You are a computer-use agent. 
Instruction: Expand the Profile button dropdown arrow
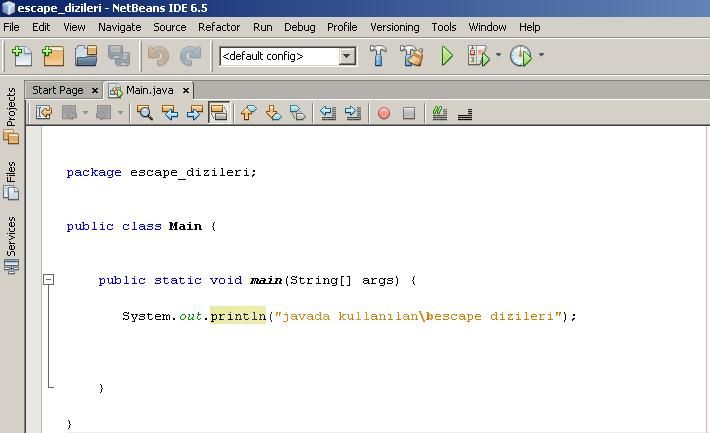click(541, 56)
